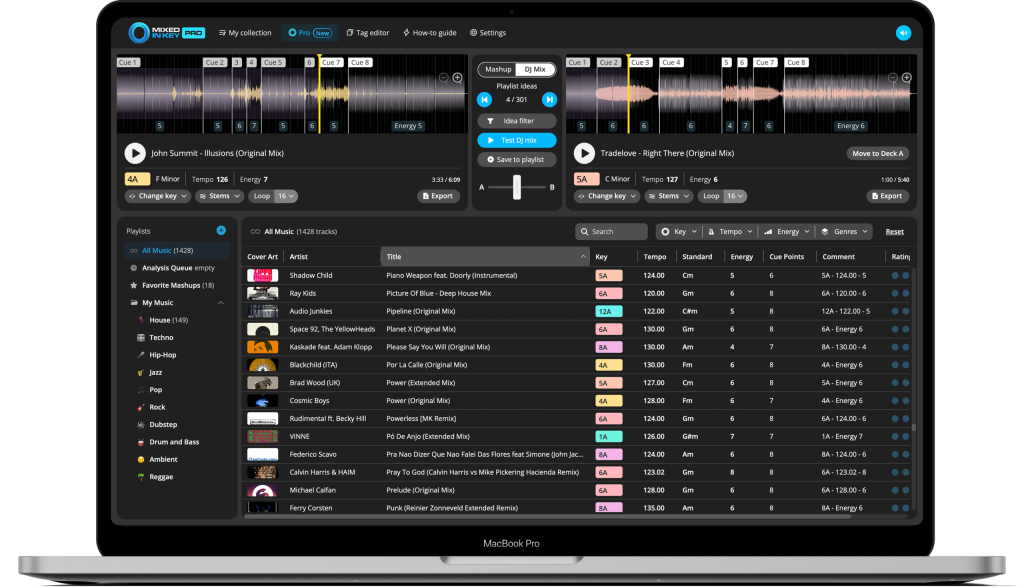
Task: Click Move to Deck A button
Action: pos(877,153)
